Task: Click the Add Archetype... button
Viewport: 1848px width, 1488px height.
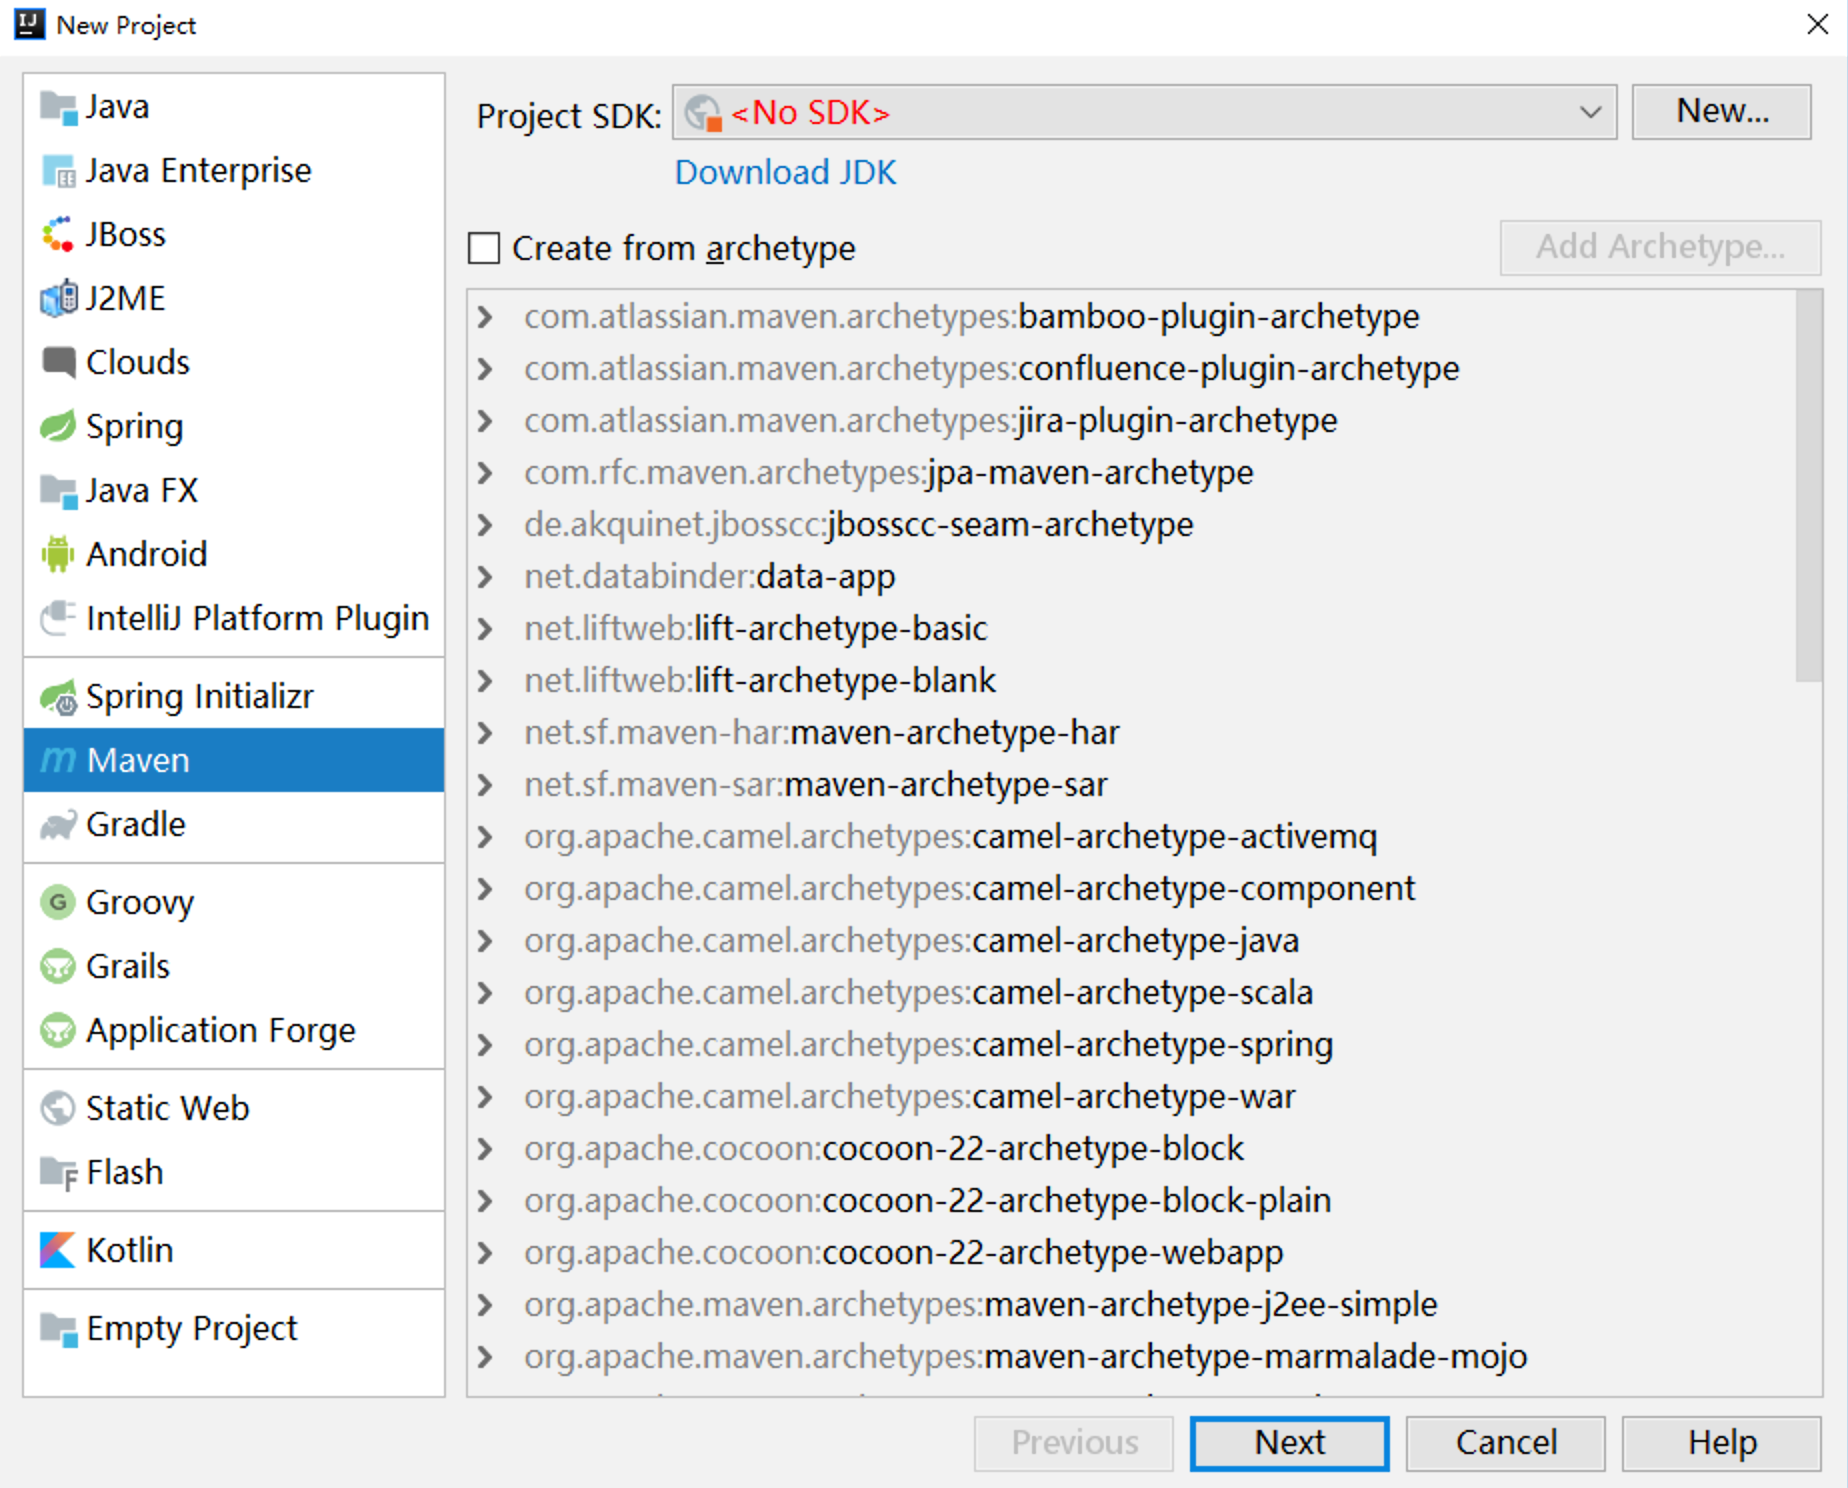Action: 1660,247
